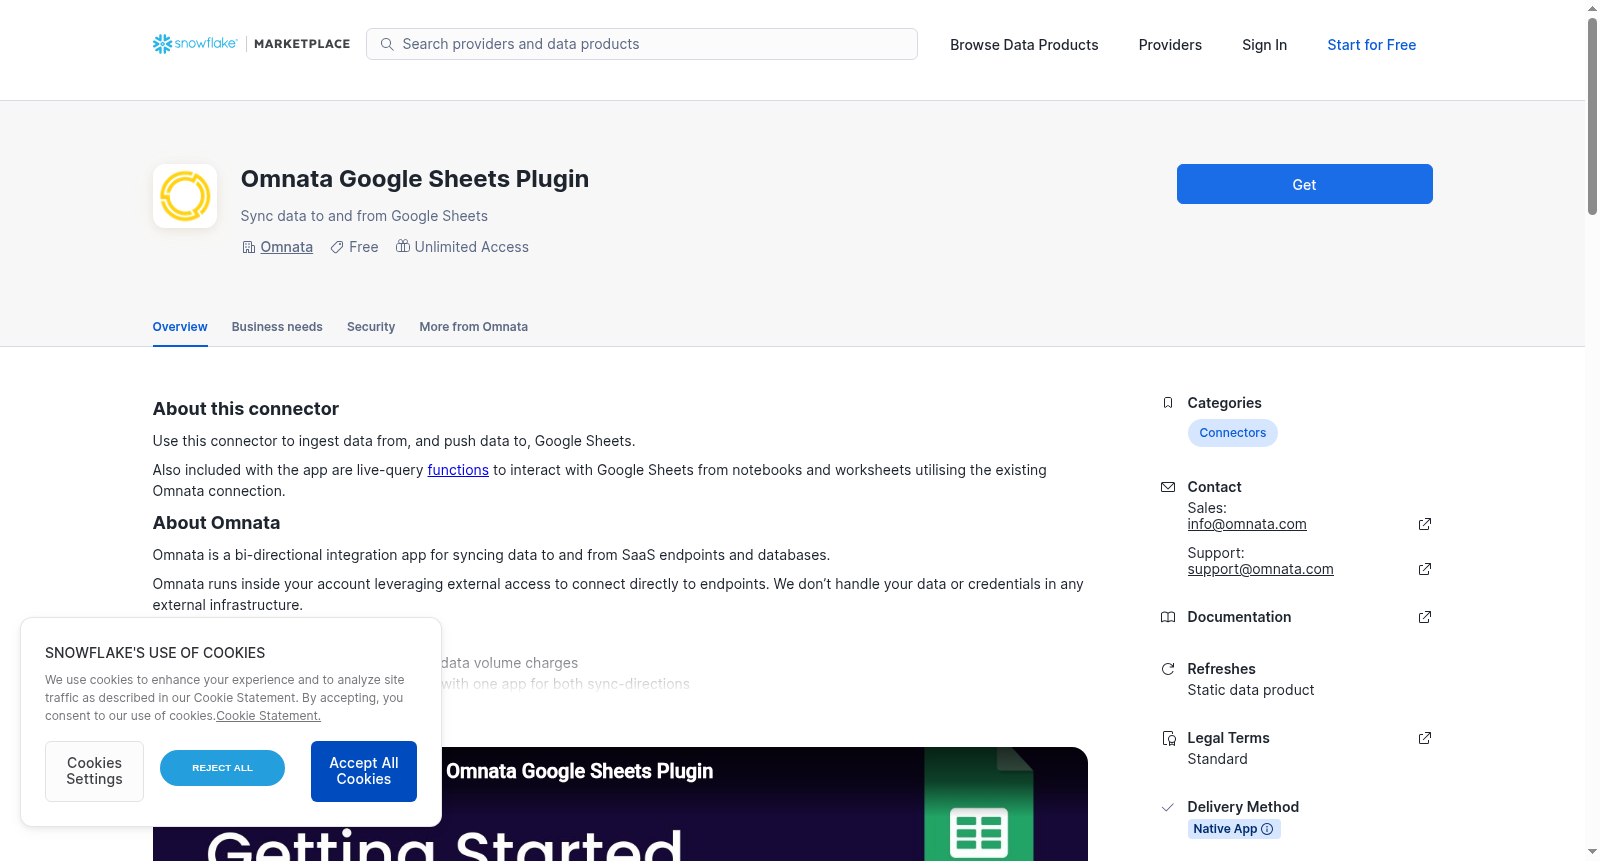Click the "Sync data to and from Google Sheets" subtitle

364,216
